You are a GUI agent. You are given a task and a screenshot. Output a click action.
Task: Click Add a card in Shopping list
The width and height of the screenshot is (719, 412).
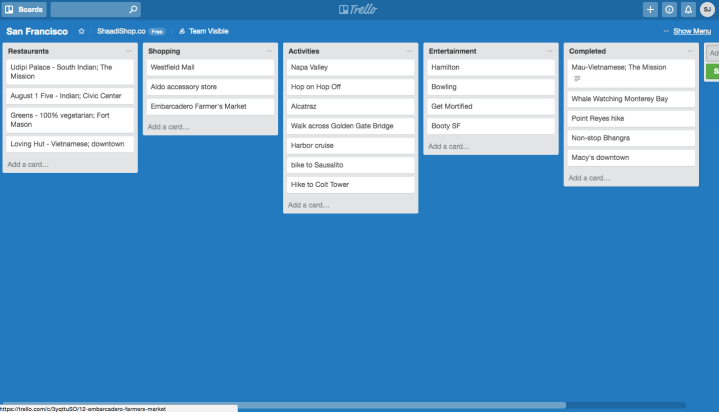click(168, 127)
